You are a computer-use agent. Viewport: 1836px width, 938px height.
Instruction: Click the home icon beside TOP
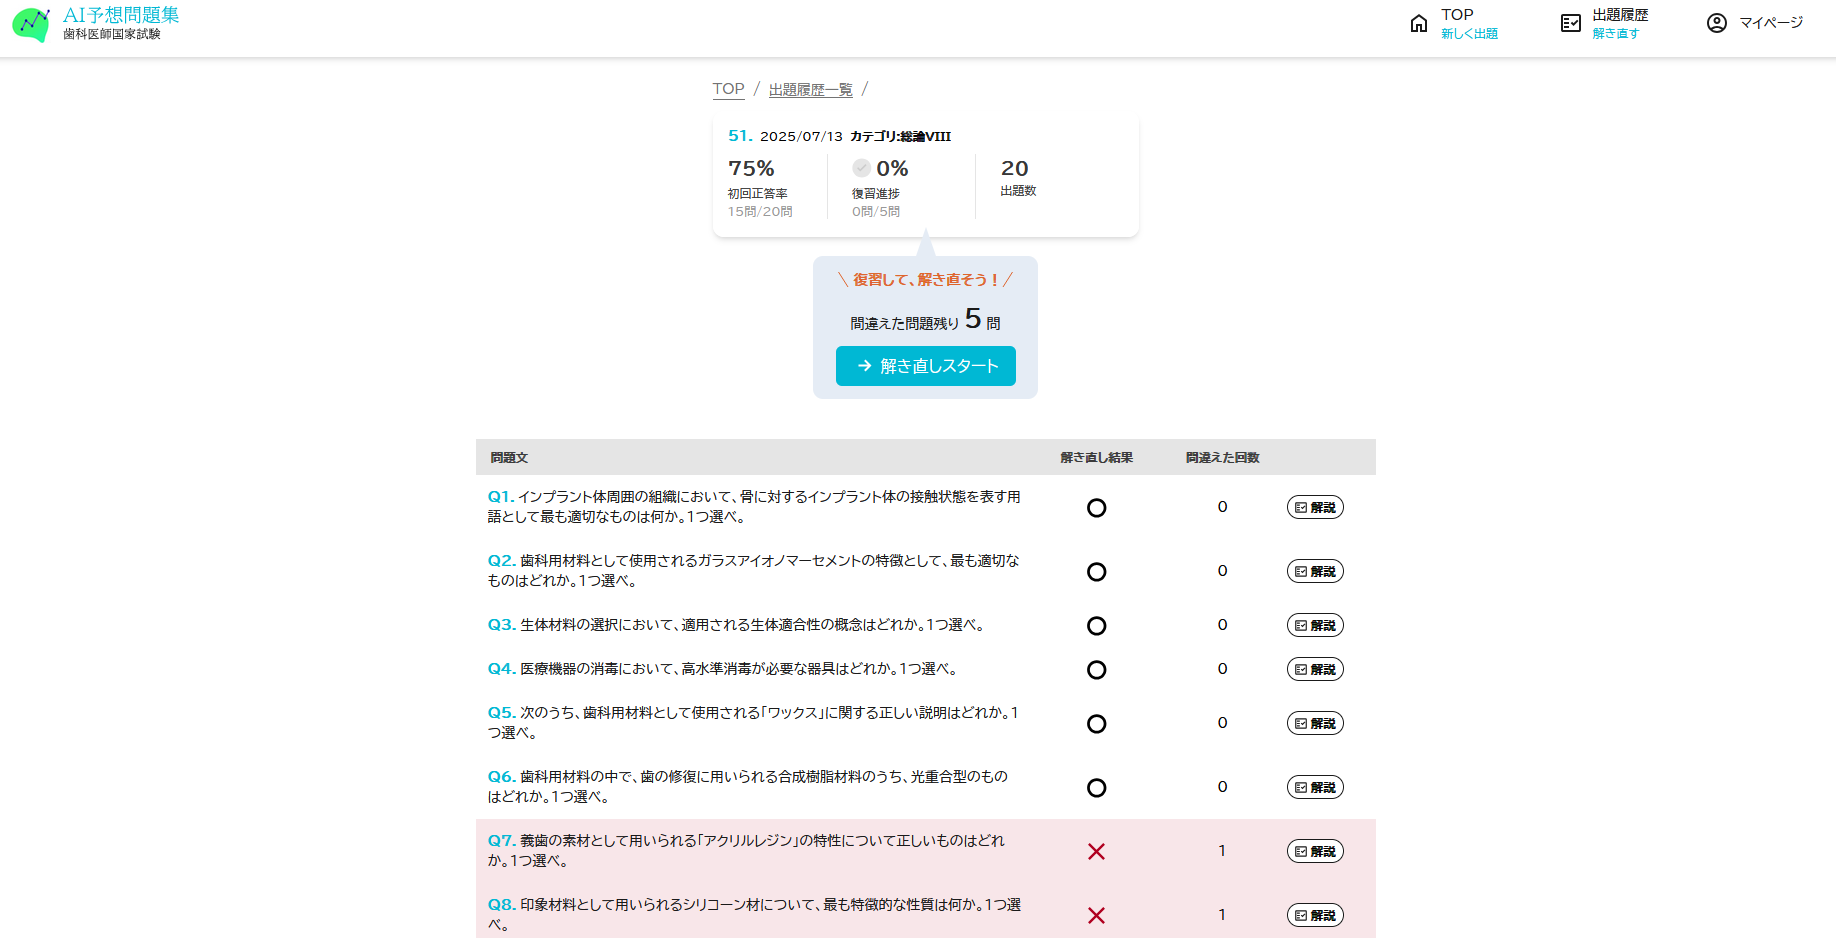coord(1419,21)
